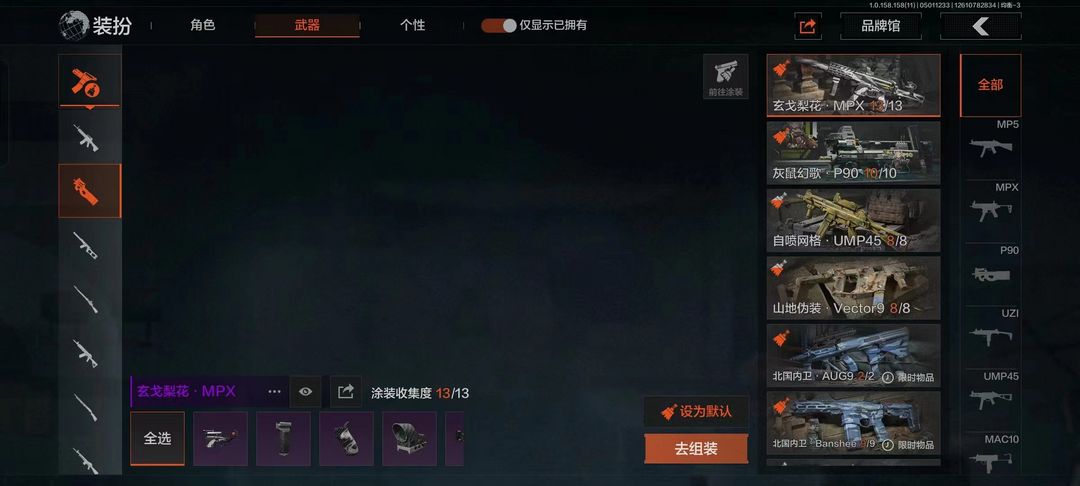Screen dimensions: 1080x486
Task: Switch to the 角色 tab
Action: pyautogui.click(x=203, y=25)
